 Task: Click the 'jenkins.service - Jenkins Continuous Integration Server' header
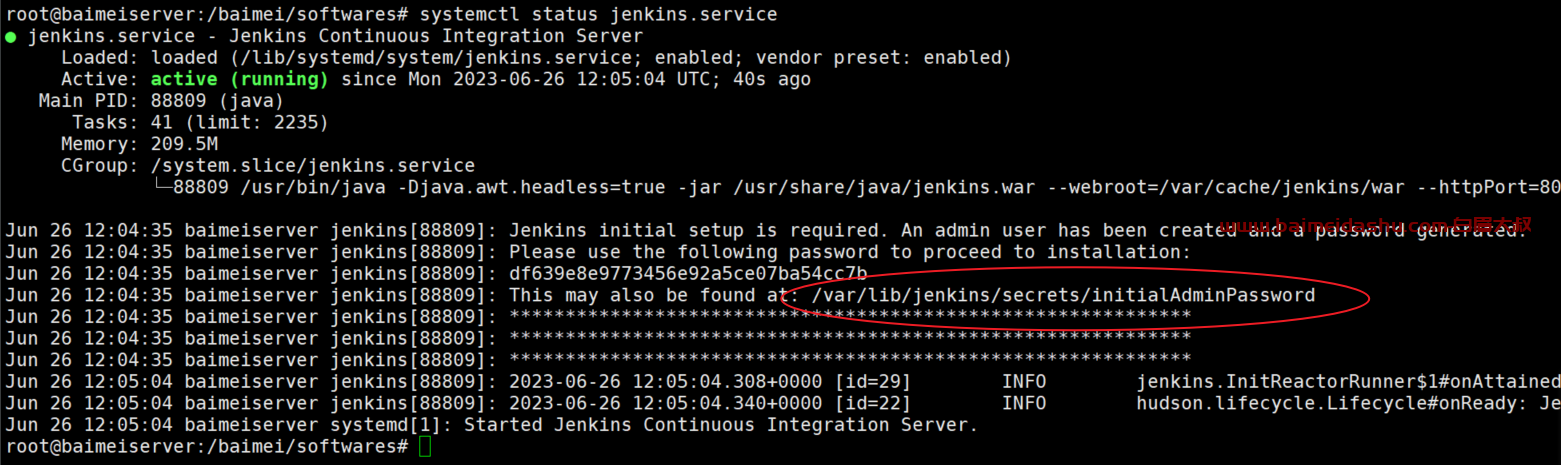point(335,37)
